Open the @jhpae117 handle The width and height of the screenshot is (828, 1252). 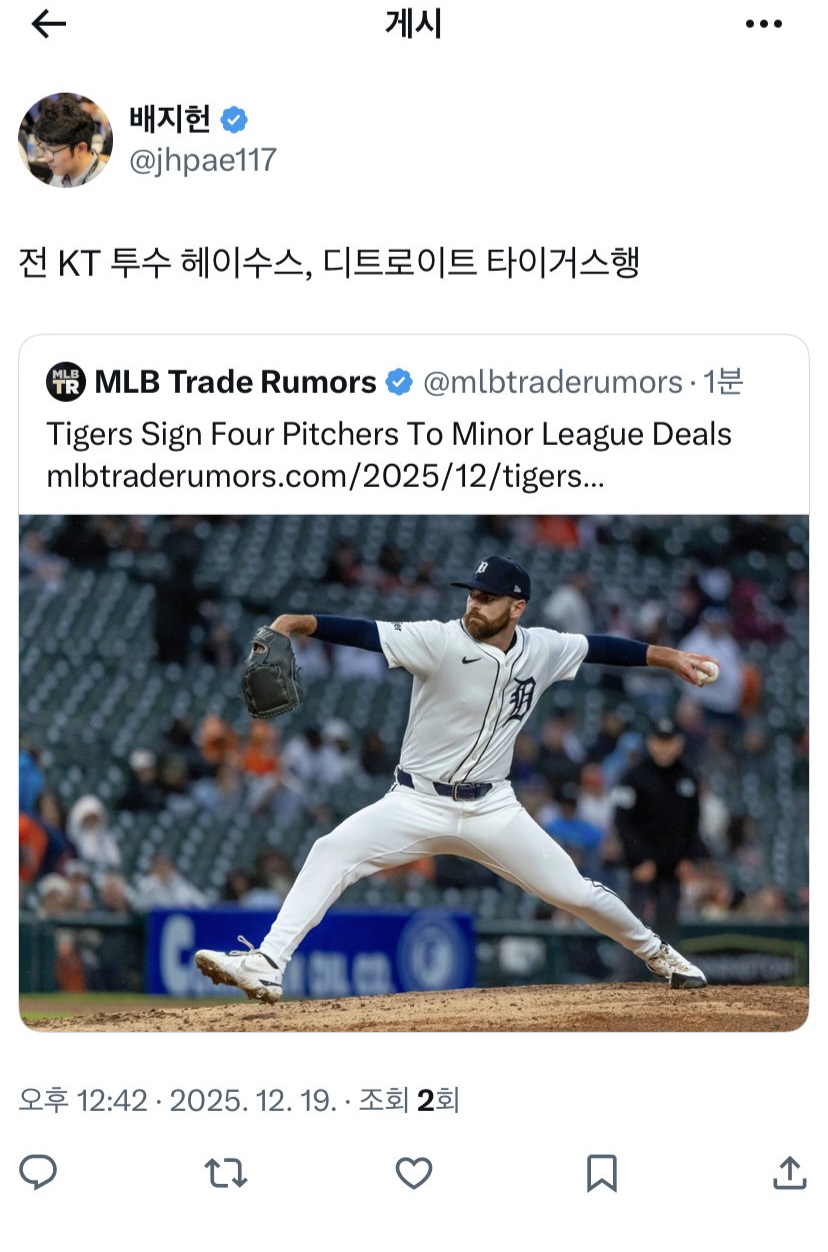tap(202, 161)
